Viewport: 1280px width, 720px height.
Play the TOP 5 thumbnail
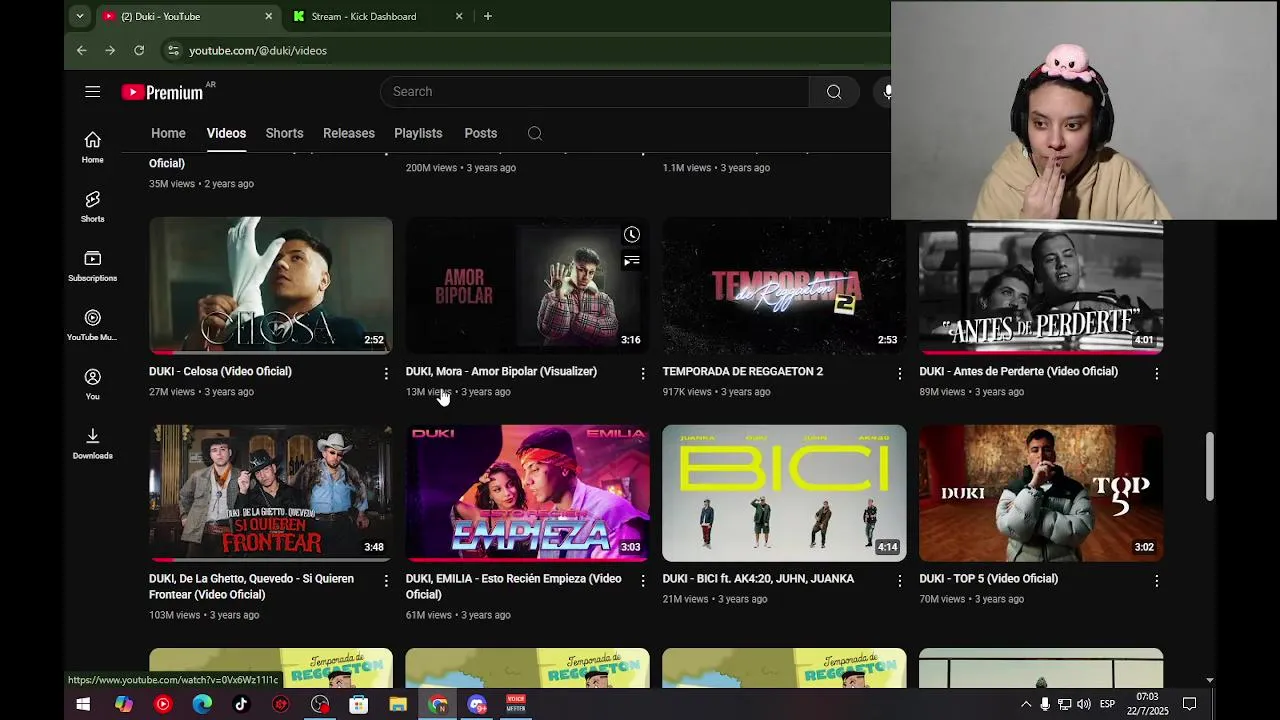click(x=1041, y=493)
